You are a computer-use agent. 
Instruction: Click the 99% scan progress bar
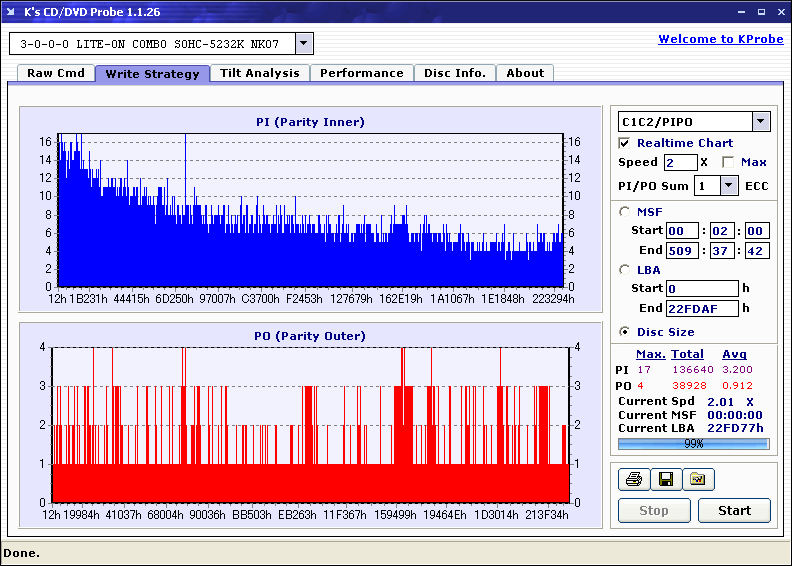693,443
